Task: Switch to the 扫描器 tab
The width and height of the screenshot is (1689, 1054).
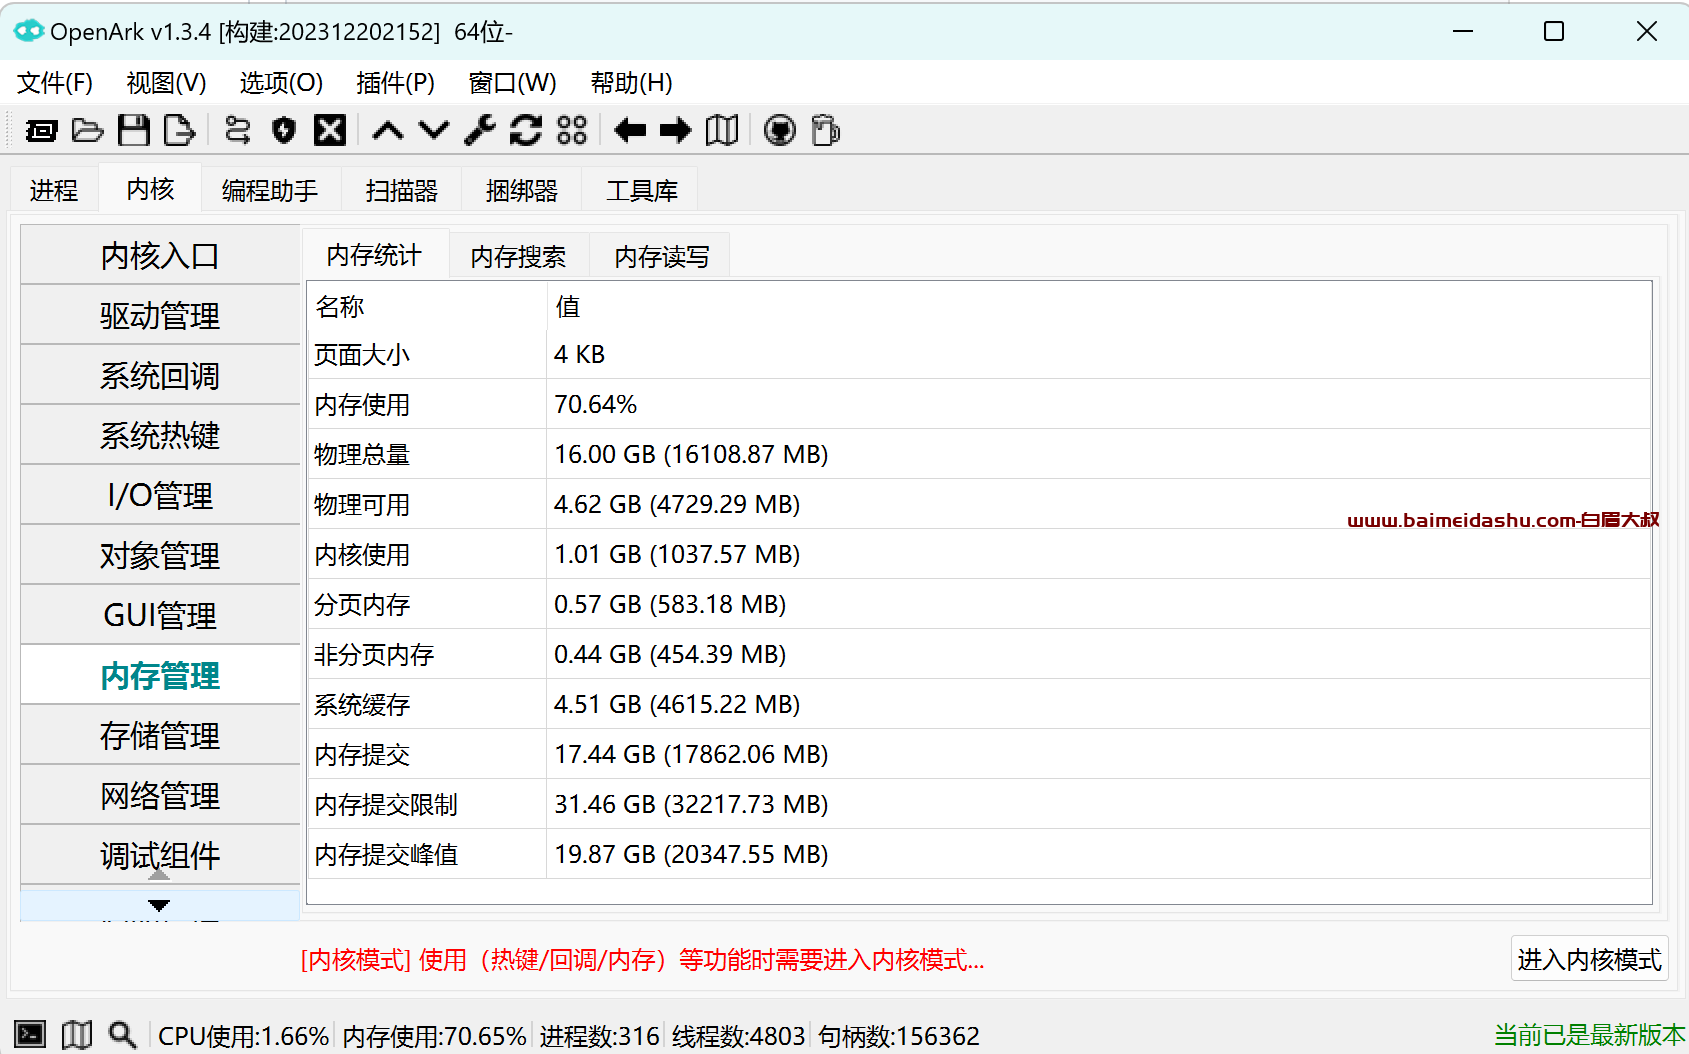Action: 401,190
